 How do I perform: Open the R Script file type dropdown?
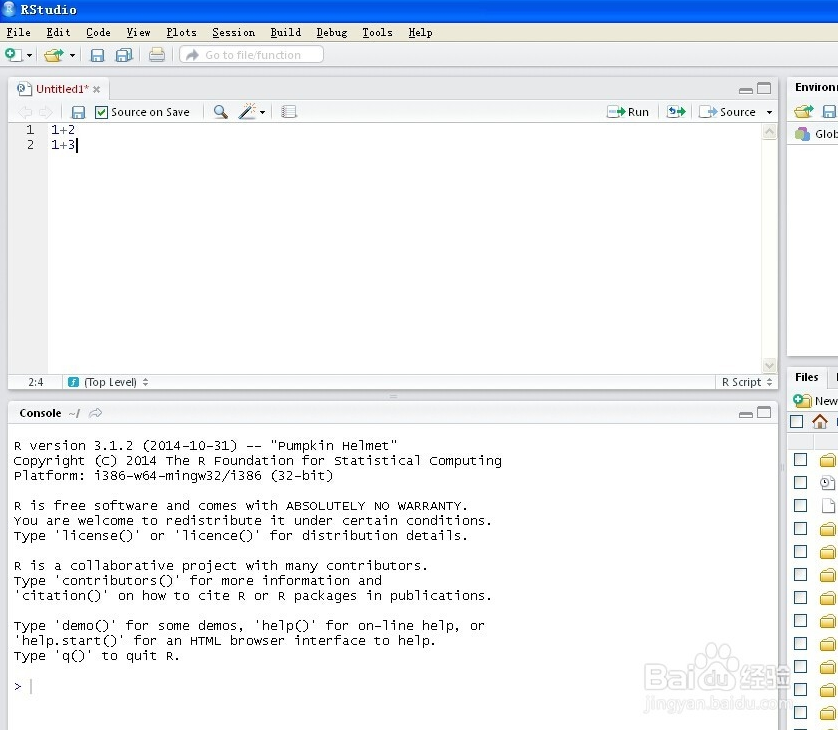747,382
